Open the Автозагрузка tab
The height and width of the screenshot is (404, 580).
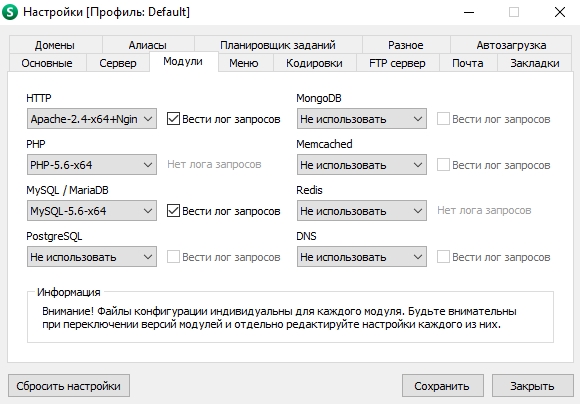click(x=511, y=45)
